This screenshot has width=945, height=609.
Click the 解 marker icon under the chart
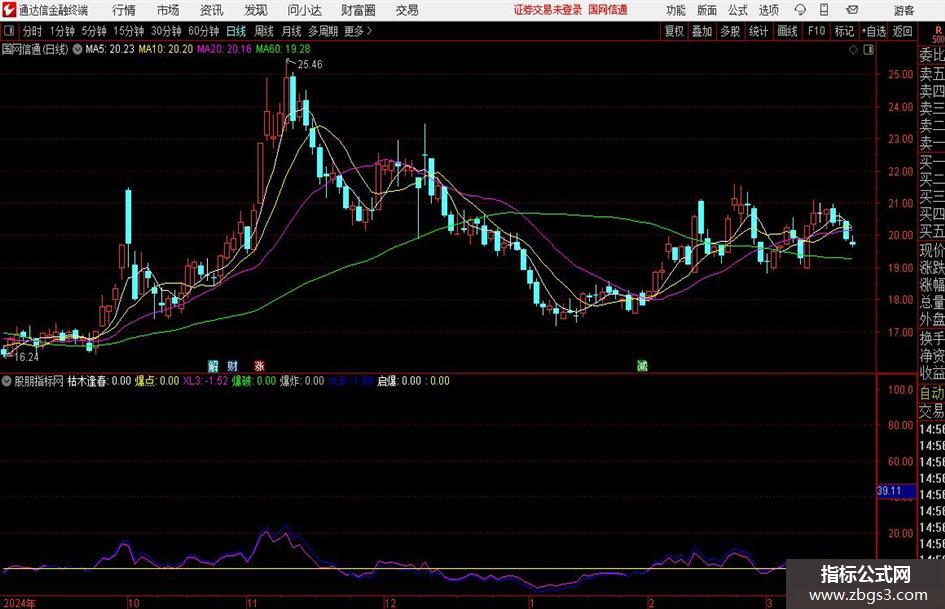tap(213, 365)
